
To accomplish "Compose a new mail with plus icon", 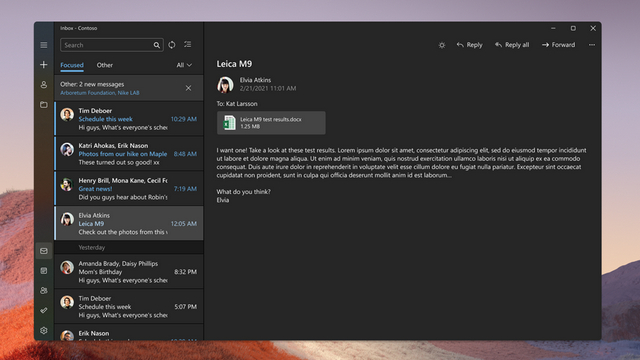I will tap(44, 64).
